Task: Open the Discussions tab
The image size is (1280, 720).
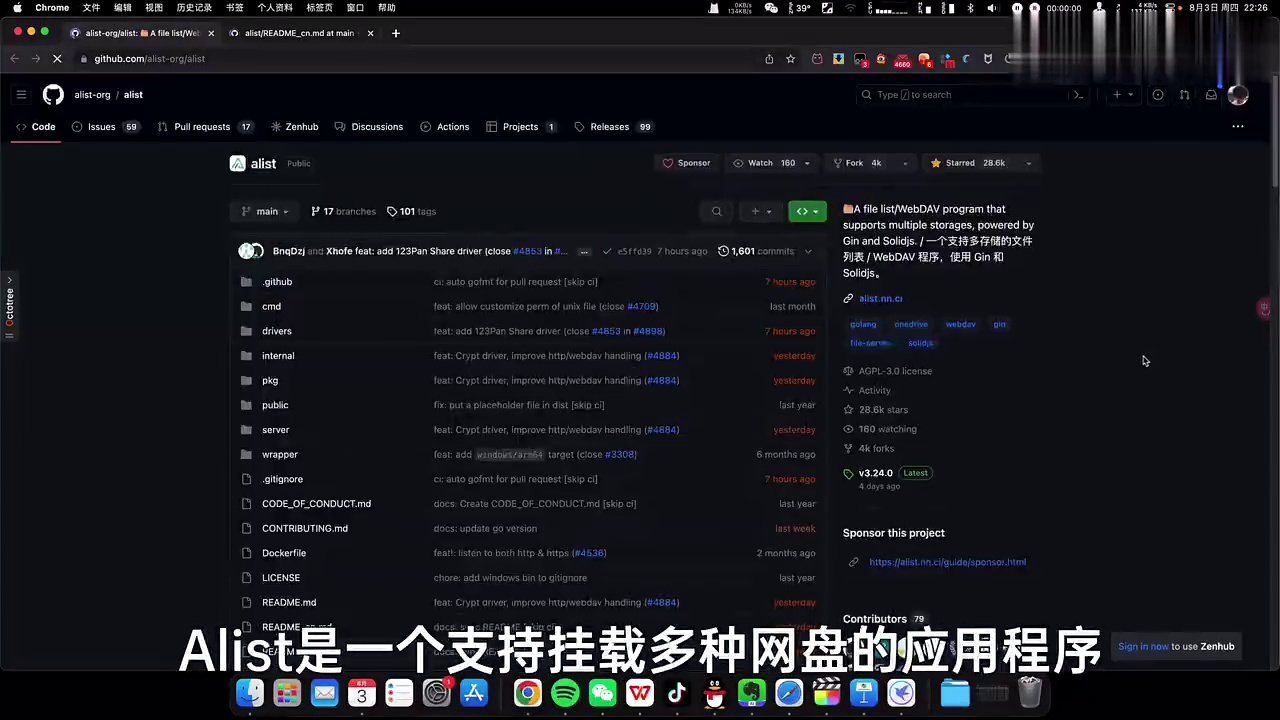Action: [x=369, y=127]
